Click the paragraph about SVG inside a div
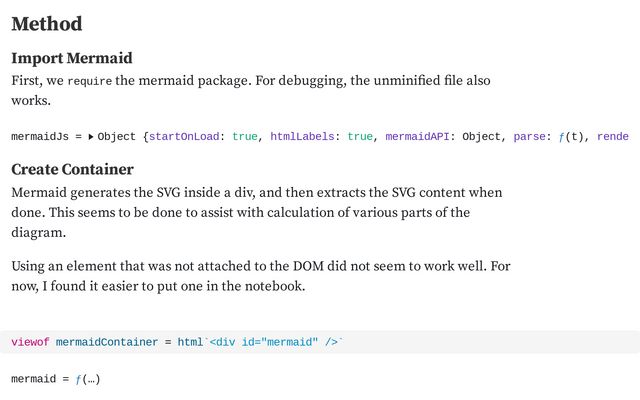640x400 pixels. [256, 212]
